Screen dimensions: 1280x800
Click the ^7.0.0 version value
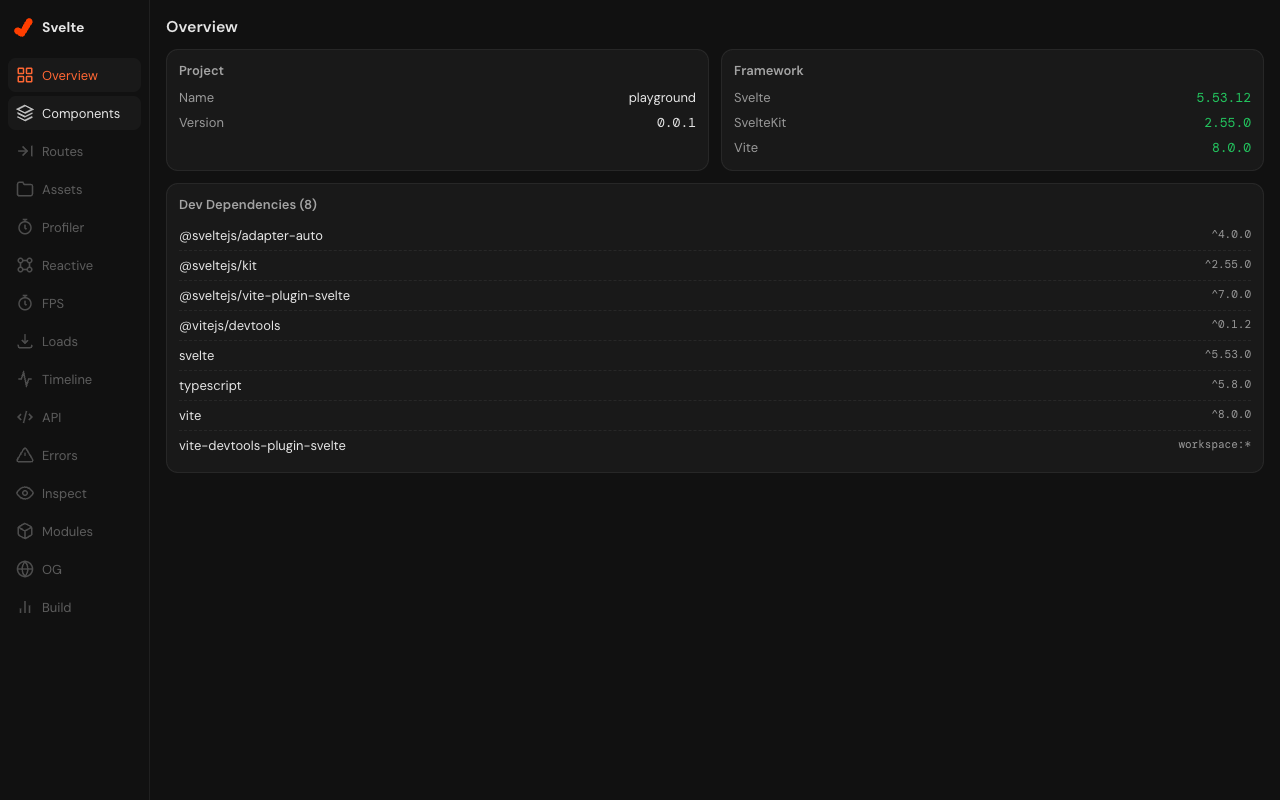click(1231, 295)
